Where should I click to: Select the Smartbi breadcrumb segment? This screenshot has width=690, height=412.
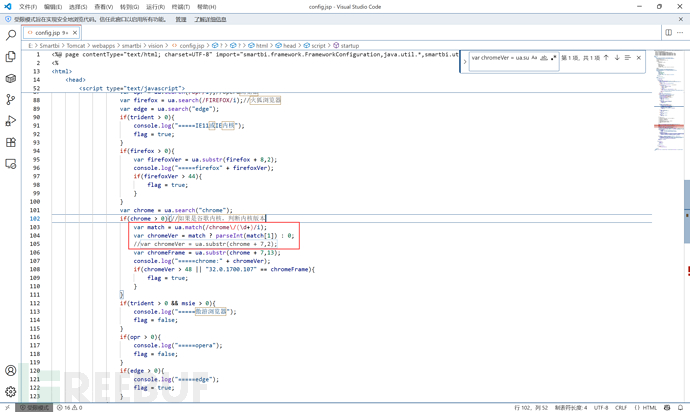coord(49,45)
